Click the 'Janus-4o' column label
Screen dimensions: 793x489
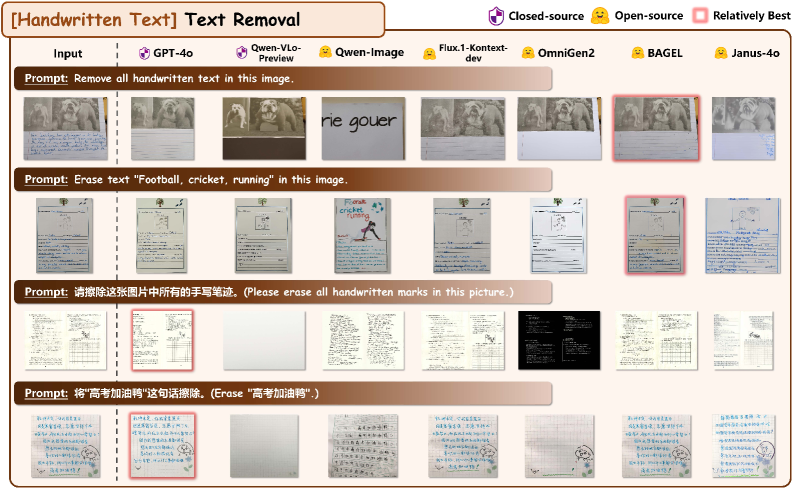click(x=755, y=53)
